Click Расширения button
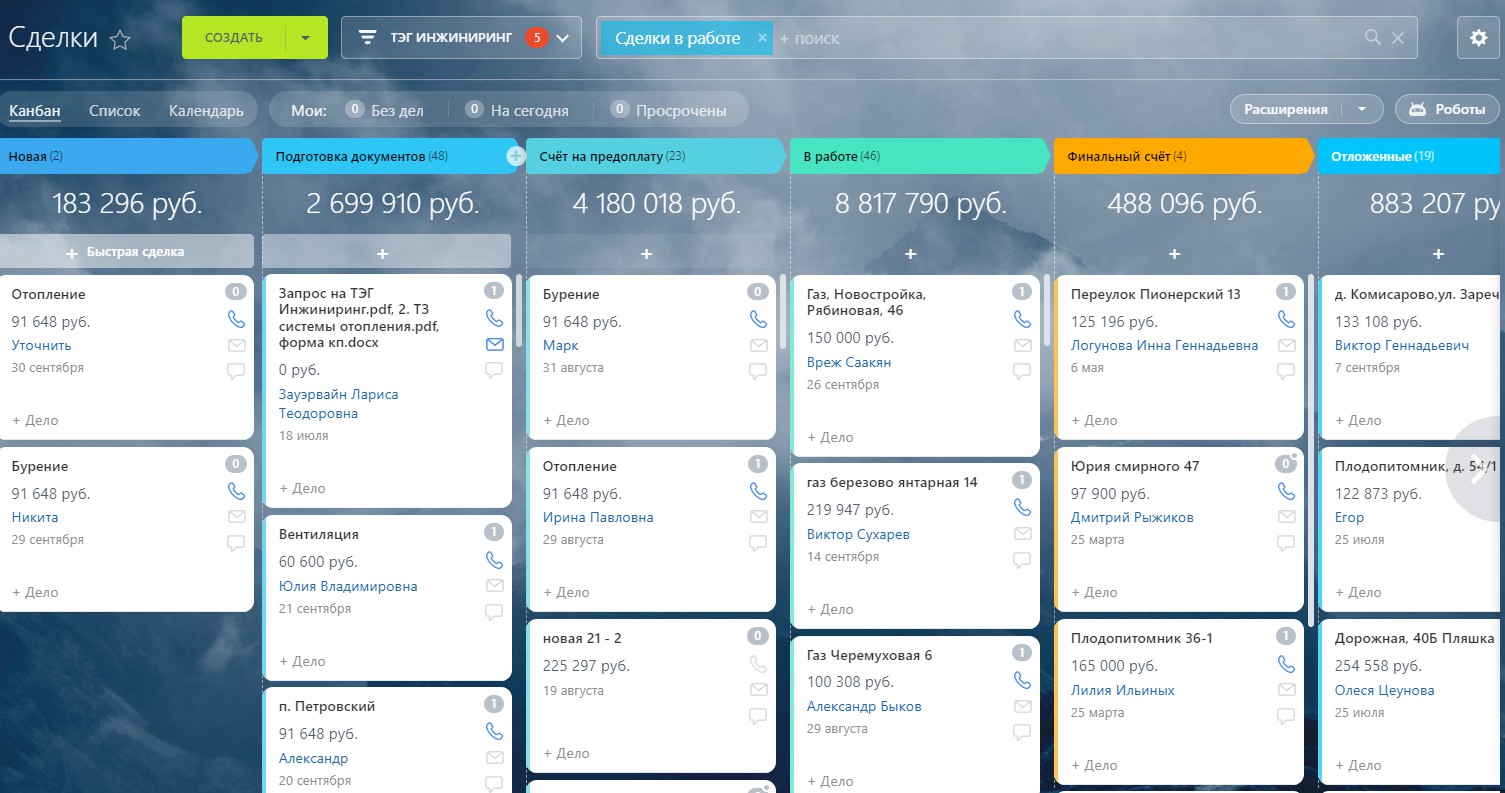 (x=1286, y=109)
